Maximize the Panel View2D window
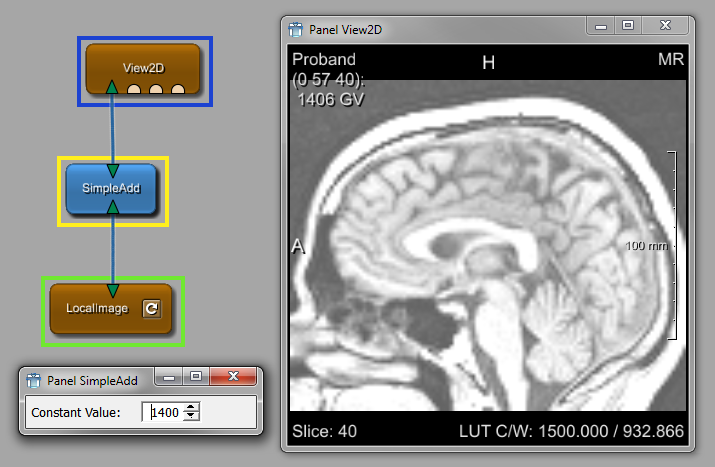 [x=627, y=27]
